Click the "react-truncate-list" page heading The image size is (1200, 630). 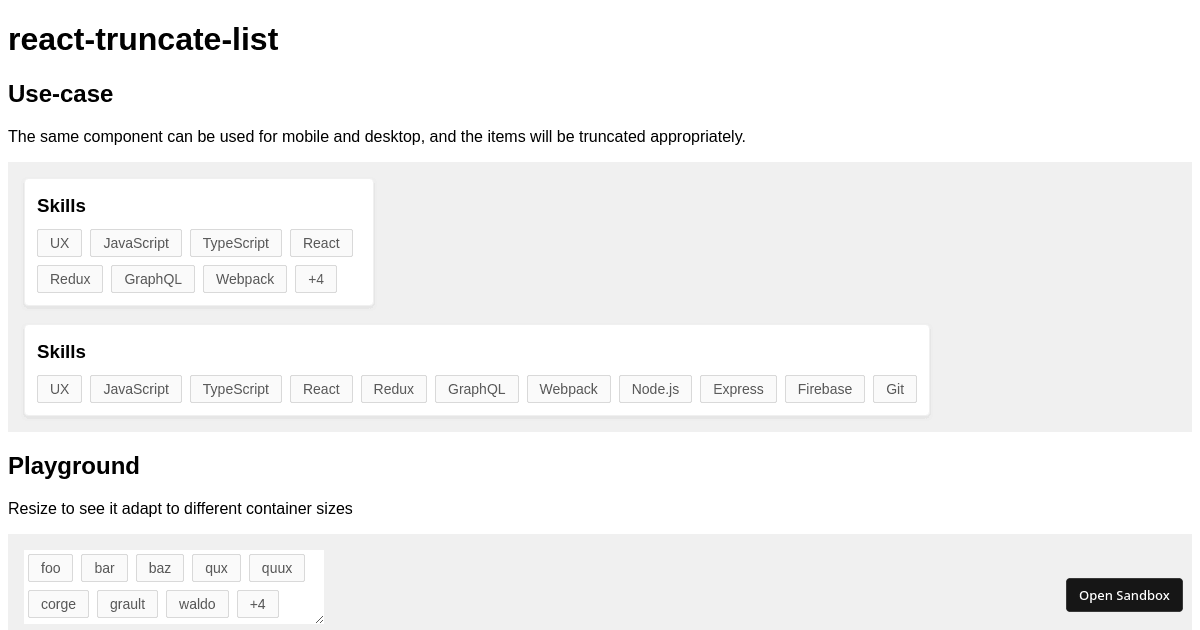coord(143,39)
